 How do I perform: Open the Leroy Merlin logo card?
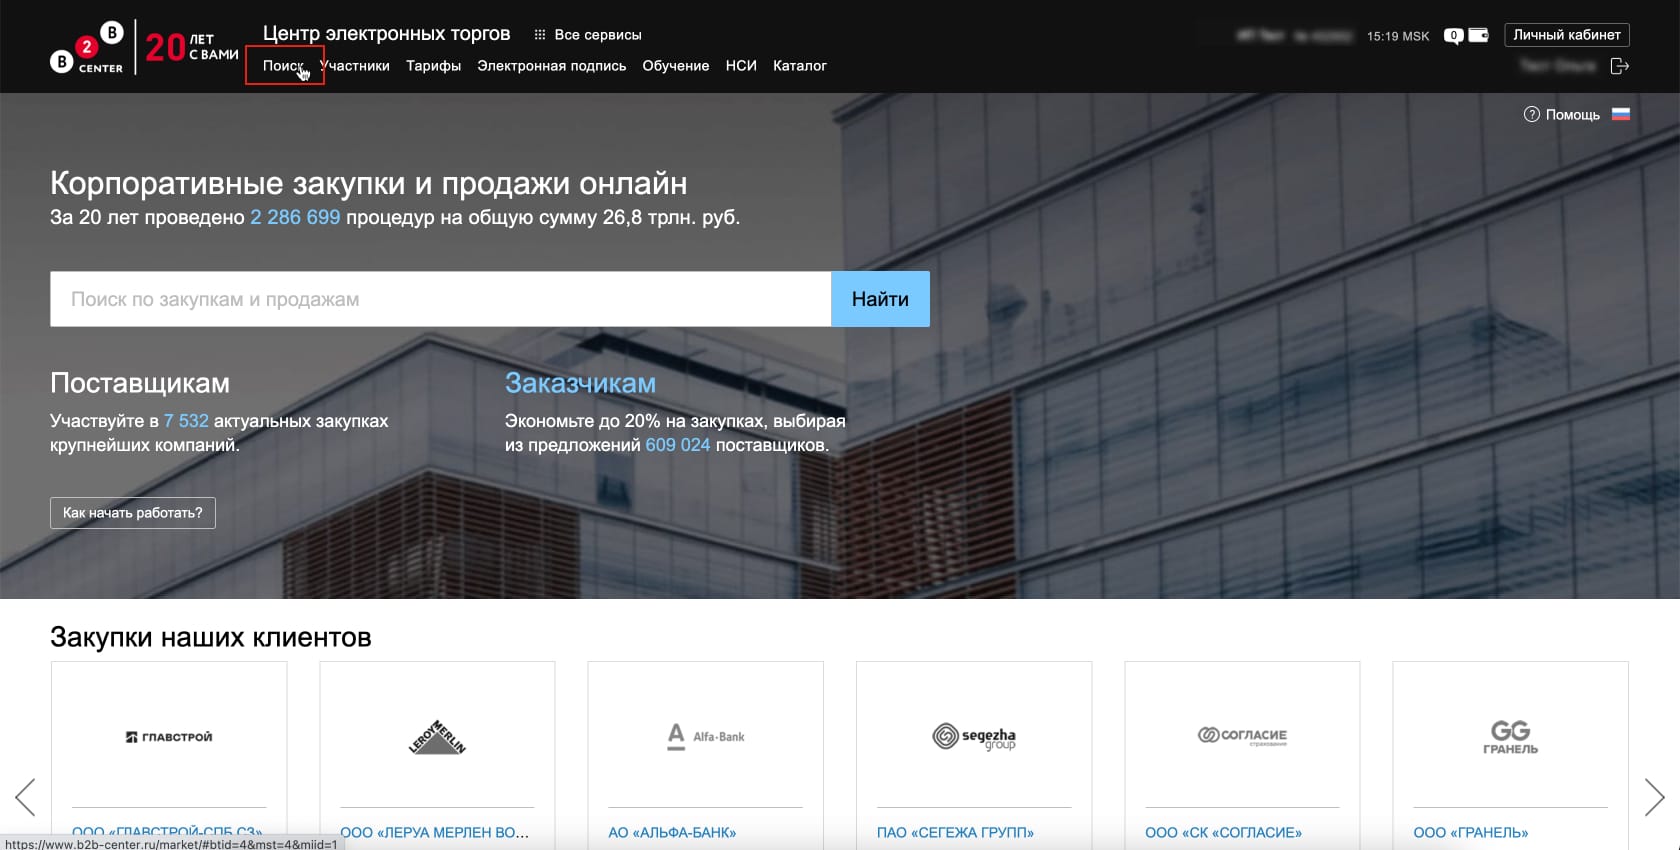[437, 737]
